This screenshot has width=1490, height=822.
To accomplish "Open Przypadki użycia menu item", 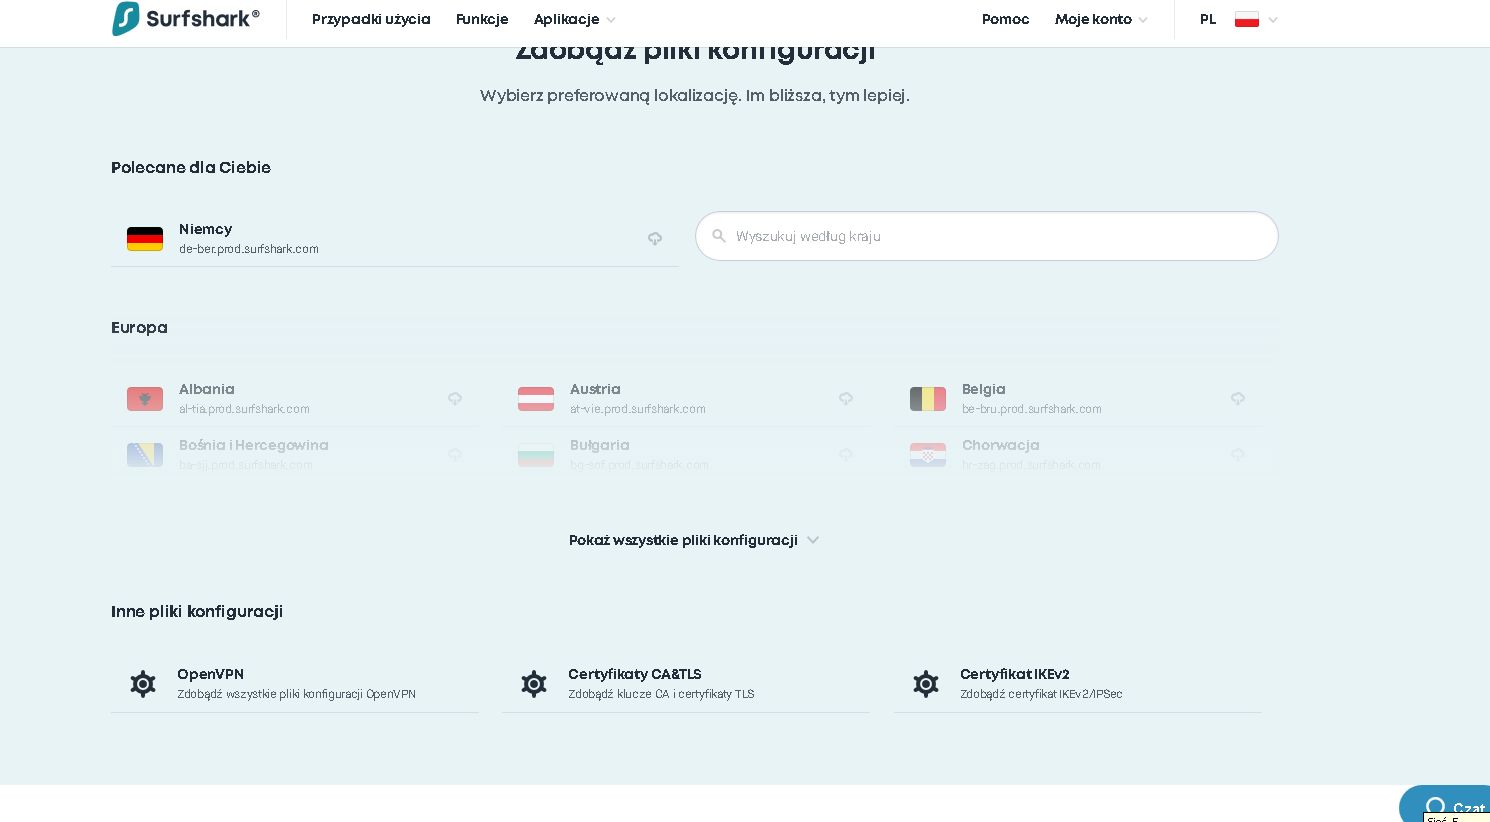I will point(371,20).
